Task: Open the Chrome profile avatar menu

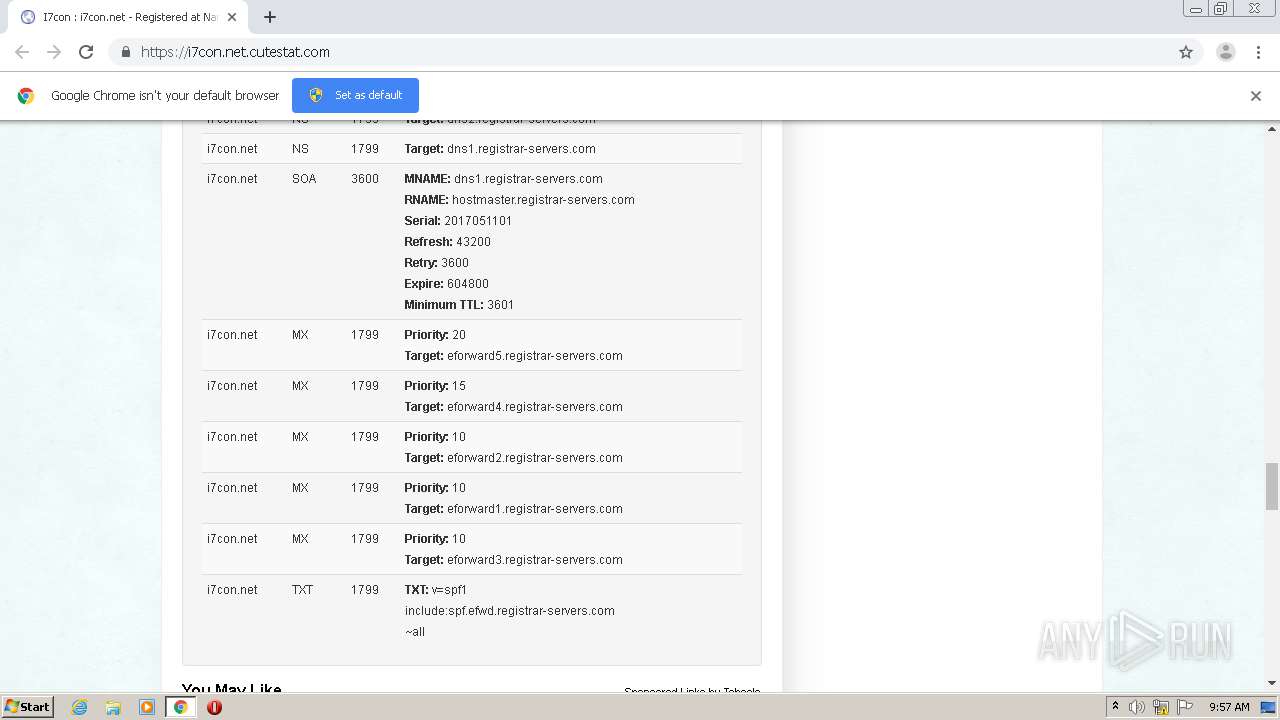Action: point(1226,52)
